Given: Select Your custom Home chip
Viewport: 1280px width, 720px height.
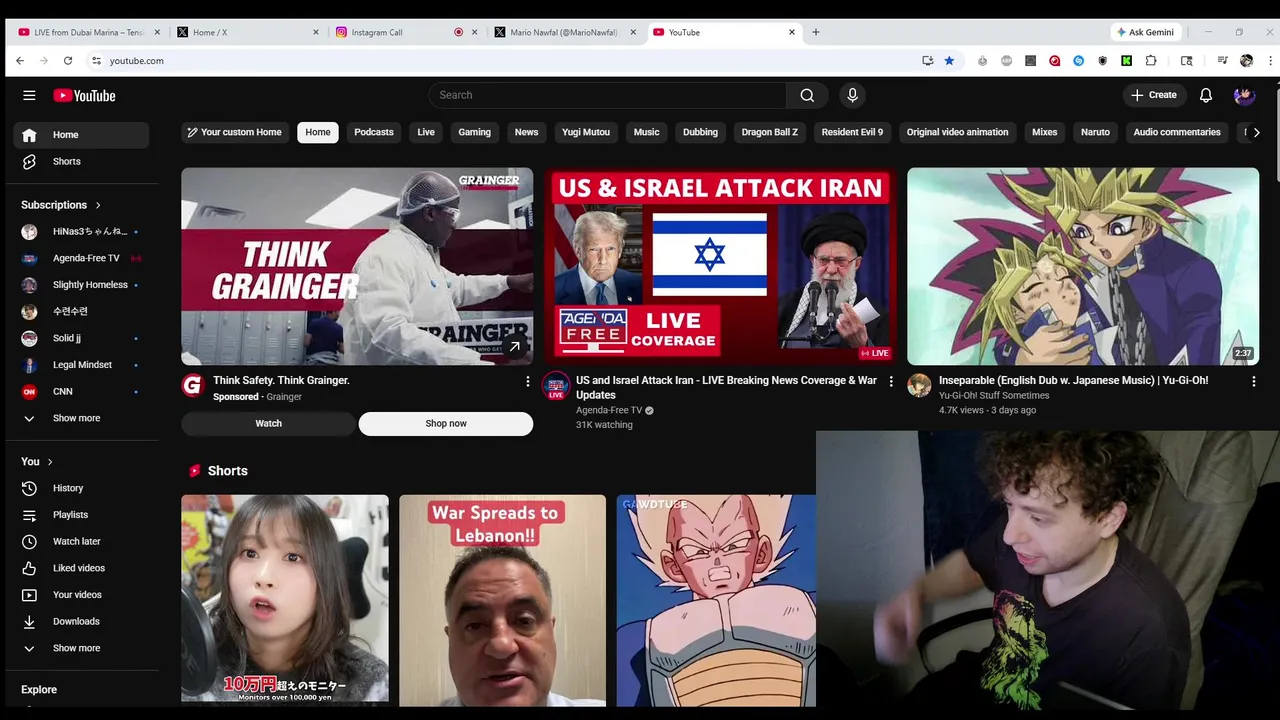Looking at the screenshot, I should click(x=234, y=132).
